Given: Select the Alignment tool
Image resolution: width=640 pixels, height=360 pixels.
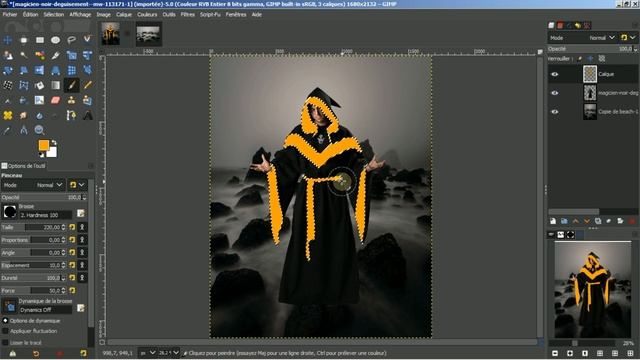Looking at the screenshot, I should [24, 40].
